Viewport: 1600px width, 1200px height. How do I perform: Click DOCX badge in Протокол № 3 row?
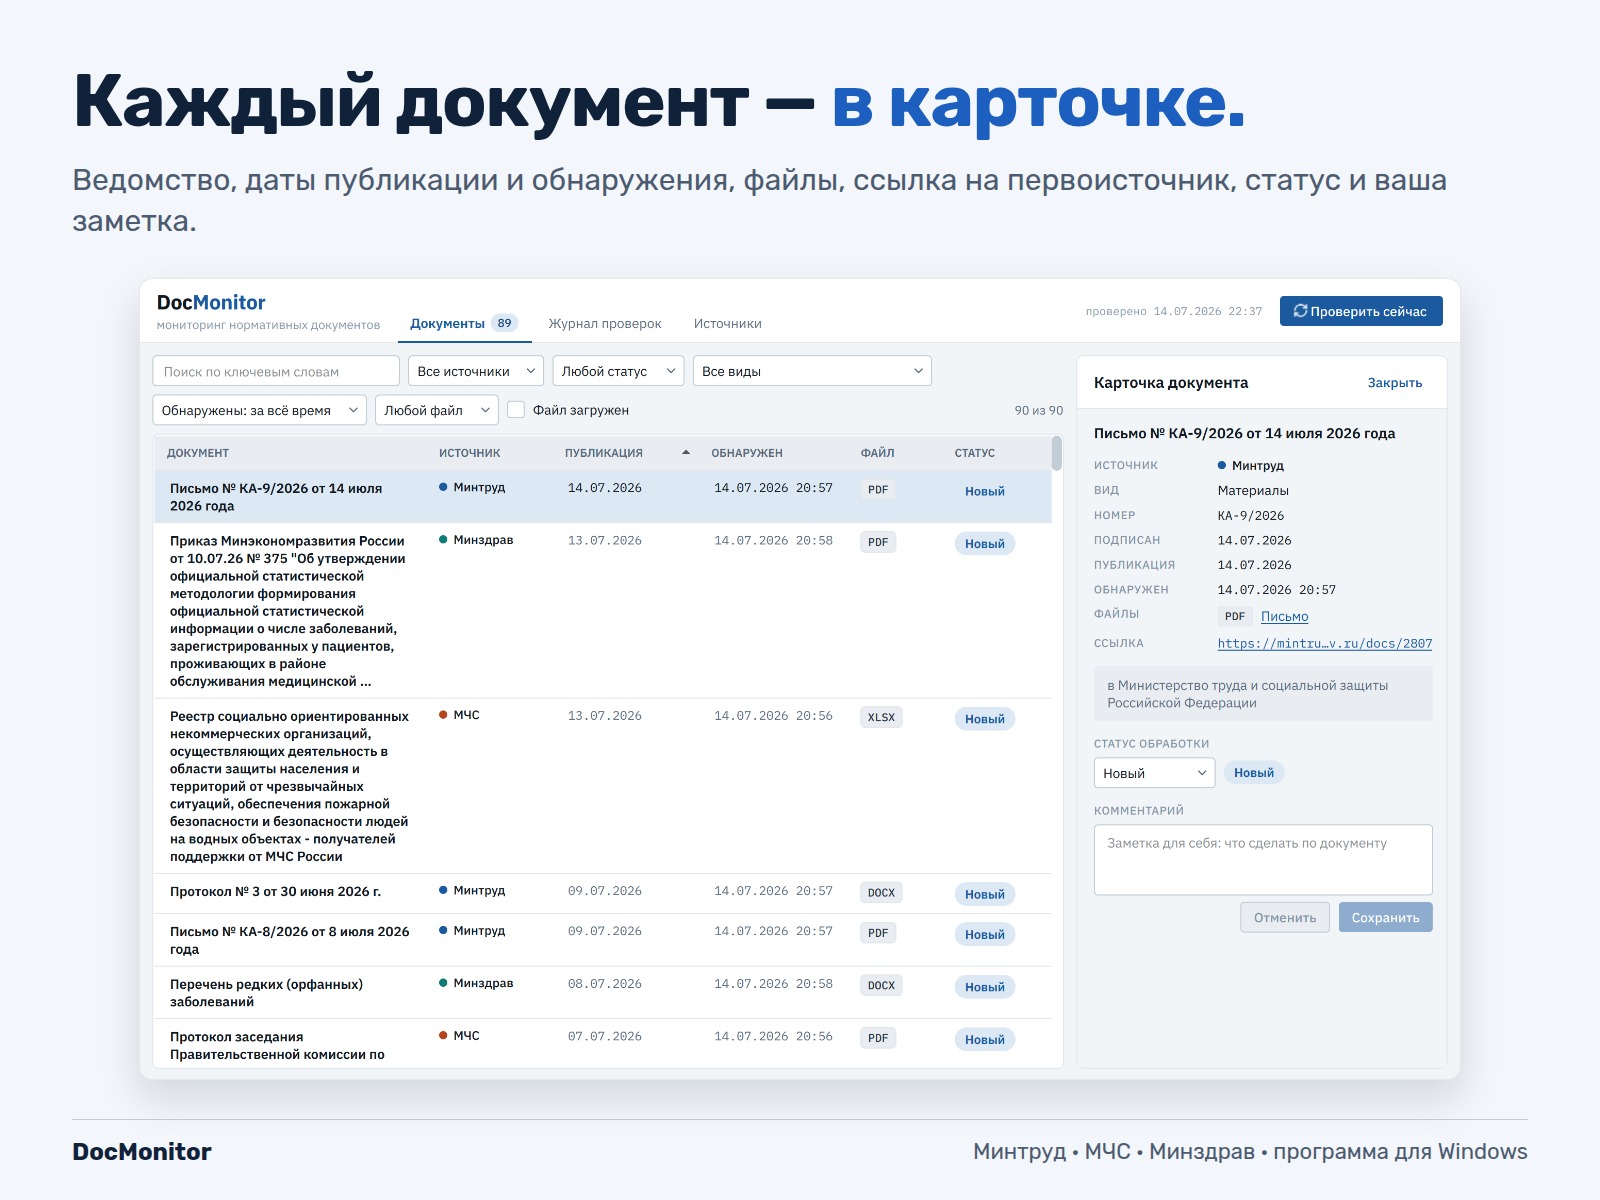pos(881,892)
